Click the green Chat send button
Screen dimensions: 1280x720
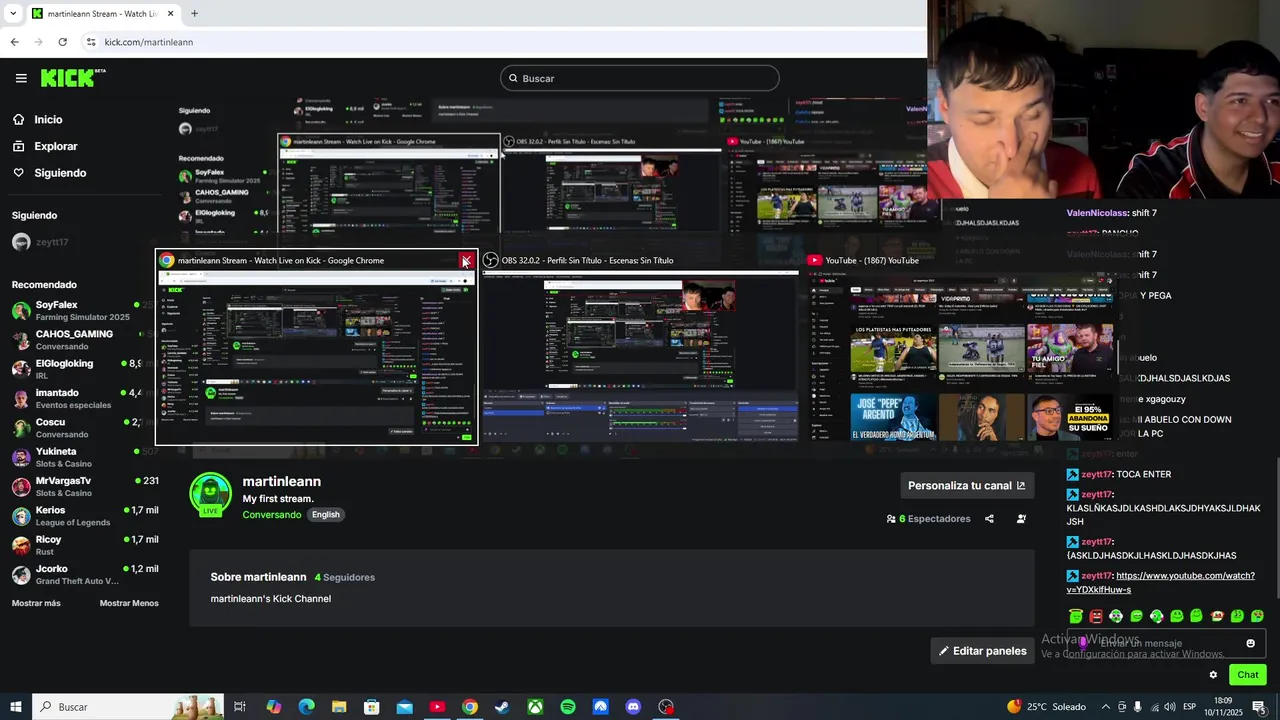(x=1248, y=675)
